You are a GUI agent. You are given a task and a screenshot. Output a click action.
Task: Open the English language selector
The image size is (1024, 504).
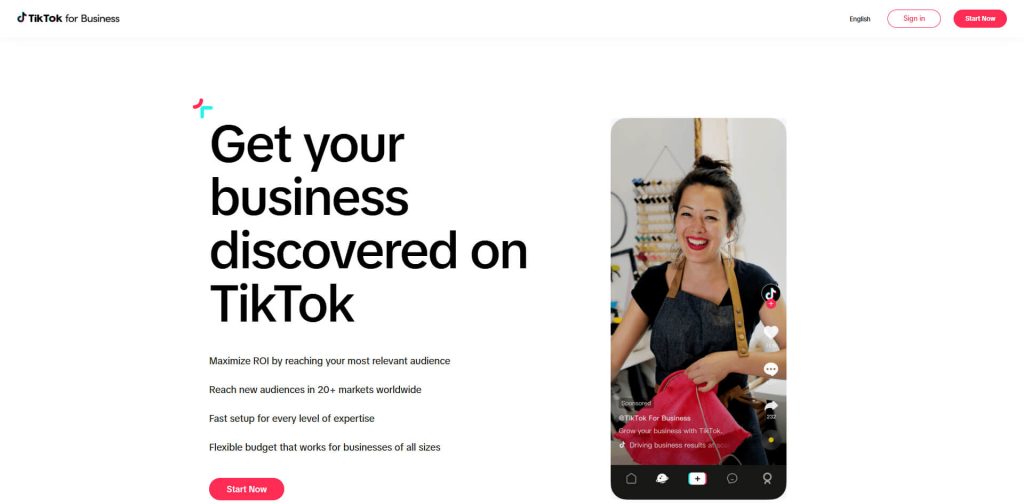coord(859,19)
